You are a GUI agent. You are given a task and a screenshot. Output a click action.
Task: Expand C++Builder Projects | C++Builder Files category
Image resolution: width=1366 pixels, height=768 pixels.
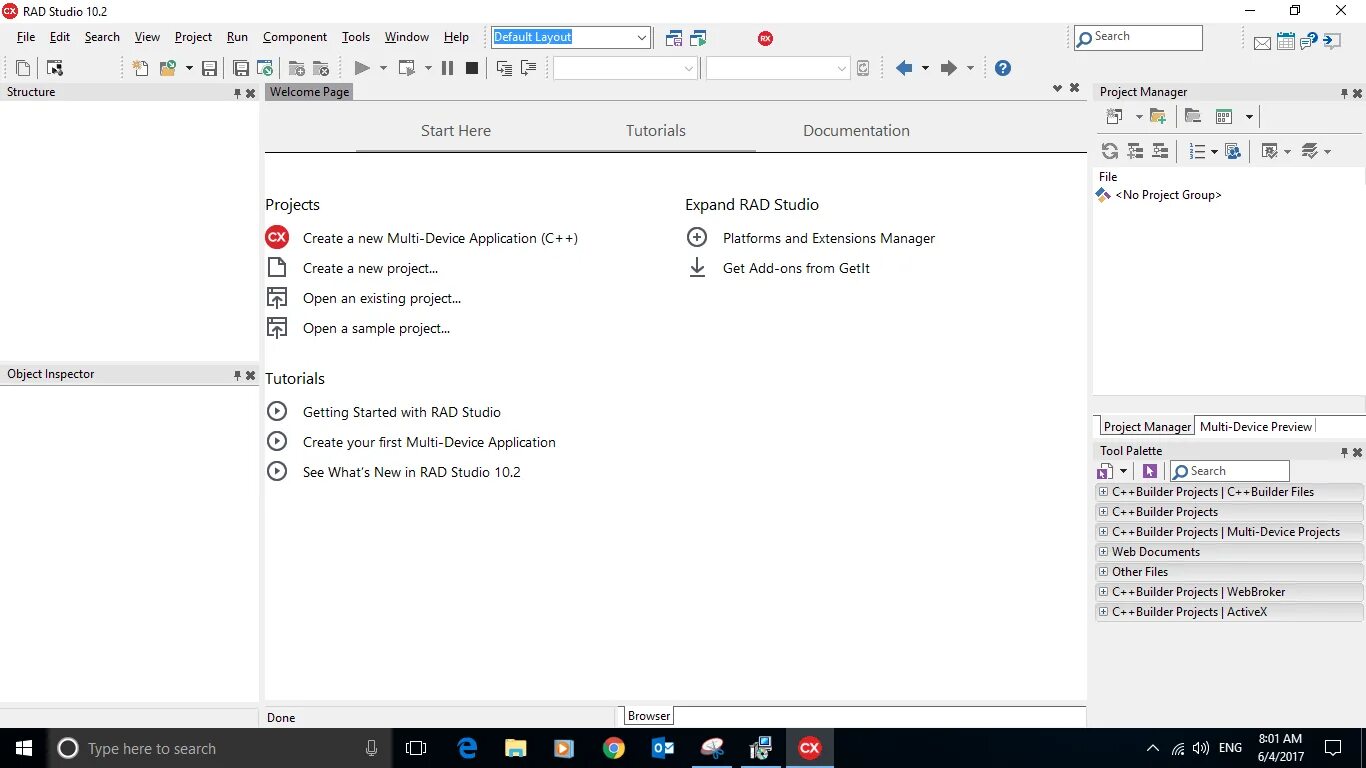coord(1103,492)
